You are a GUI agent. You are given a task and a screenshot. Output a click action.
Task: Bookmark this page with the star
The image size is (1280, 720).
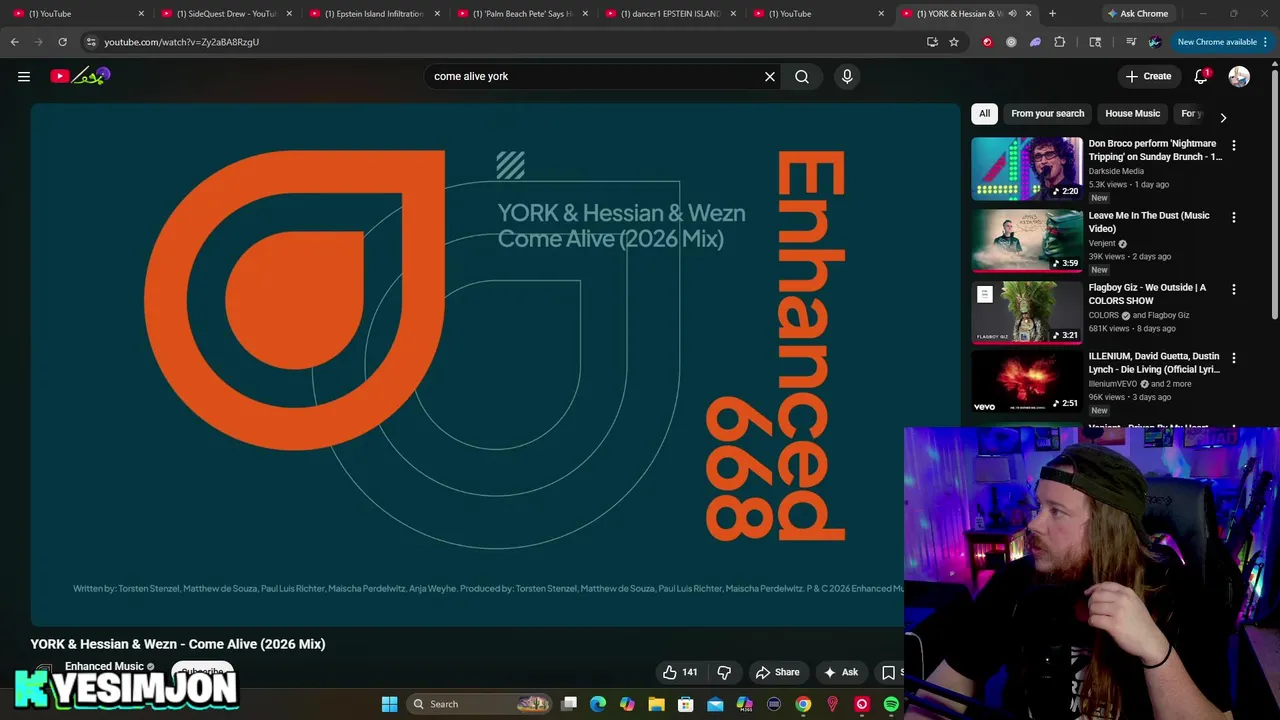pyautogui.click(x=954, y=42)
